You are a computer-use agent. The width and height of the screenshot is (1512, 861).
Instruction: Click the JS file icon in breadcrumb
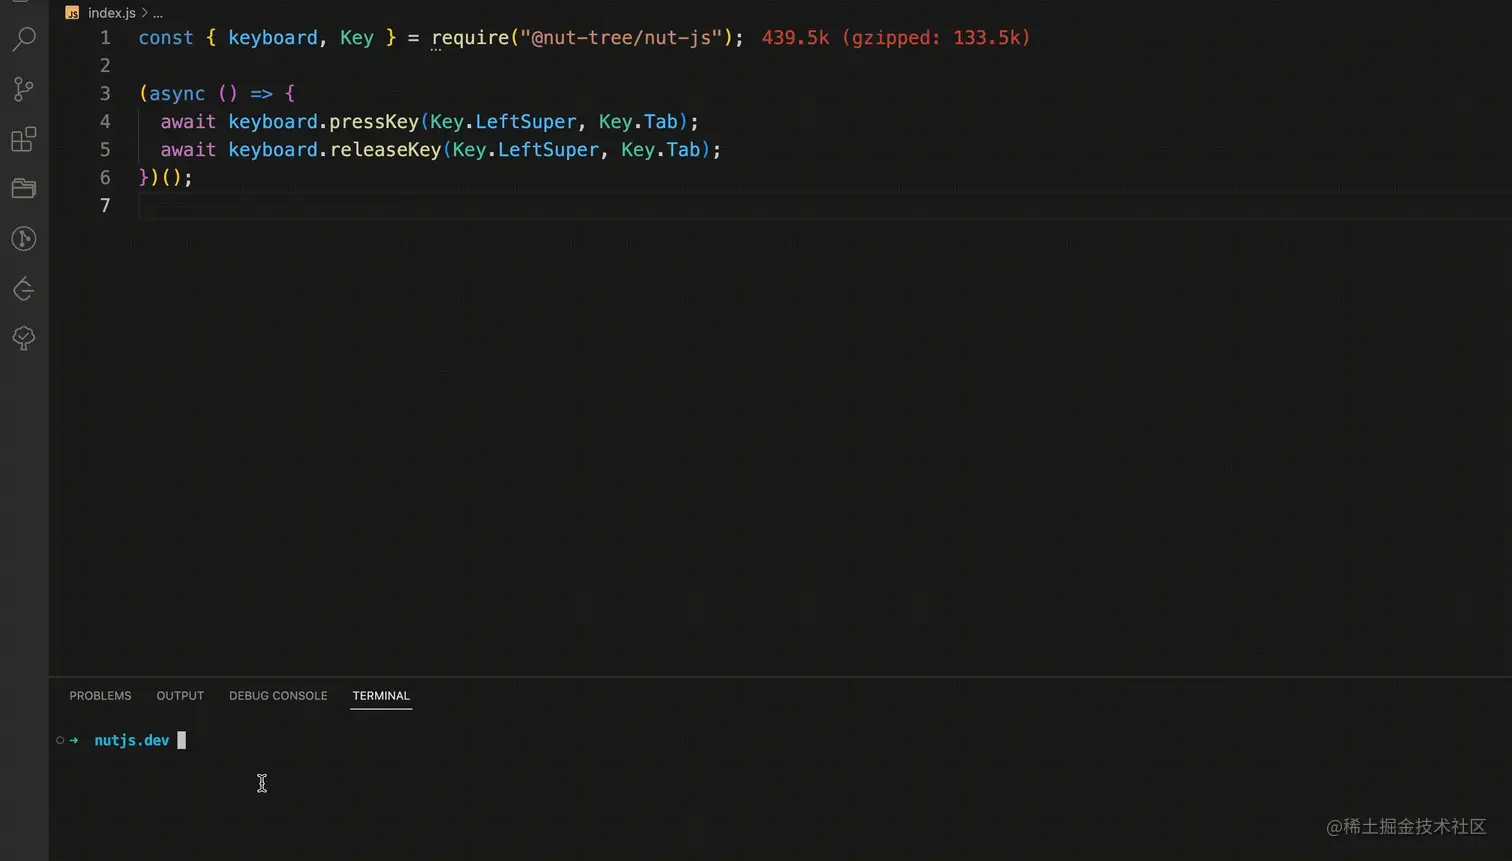tap(71, 13)
